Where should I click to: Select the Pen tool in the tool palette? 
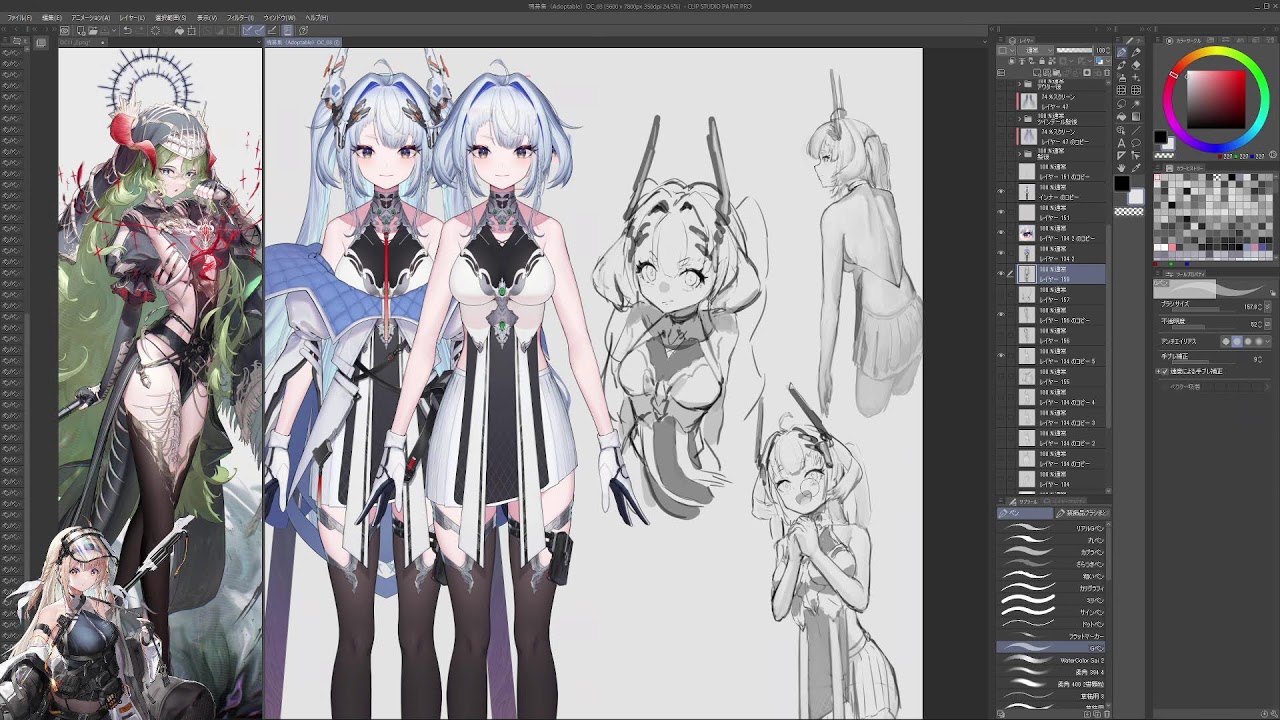coord(1121,52)
